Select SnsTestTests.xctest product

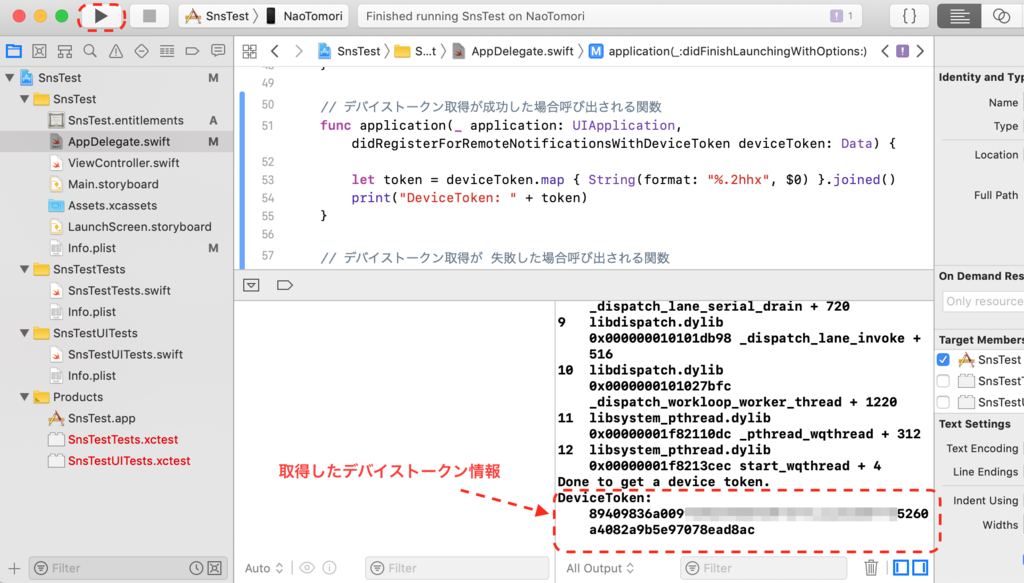click(123, 439)
